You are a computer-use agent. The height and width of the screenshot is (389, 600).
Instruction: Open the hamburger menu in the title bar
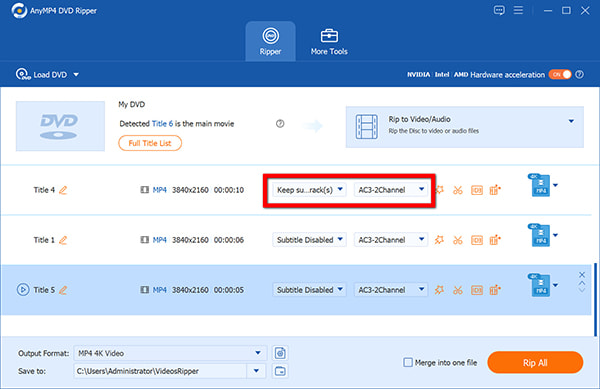tap(518, 10)
